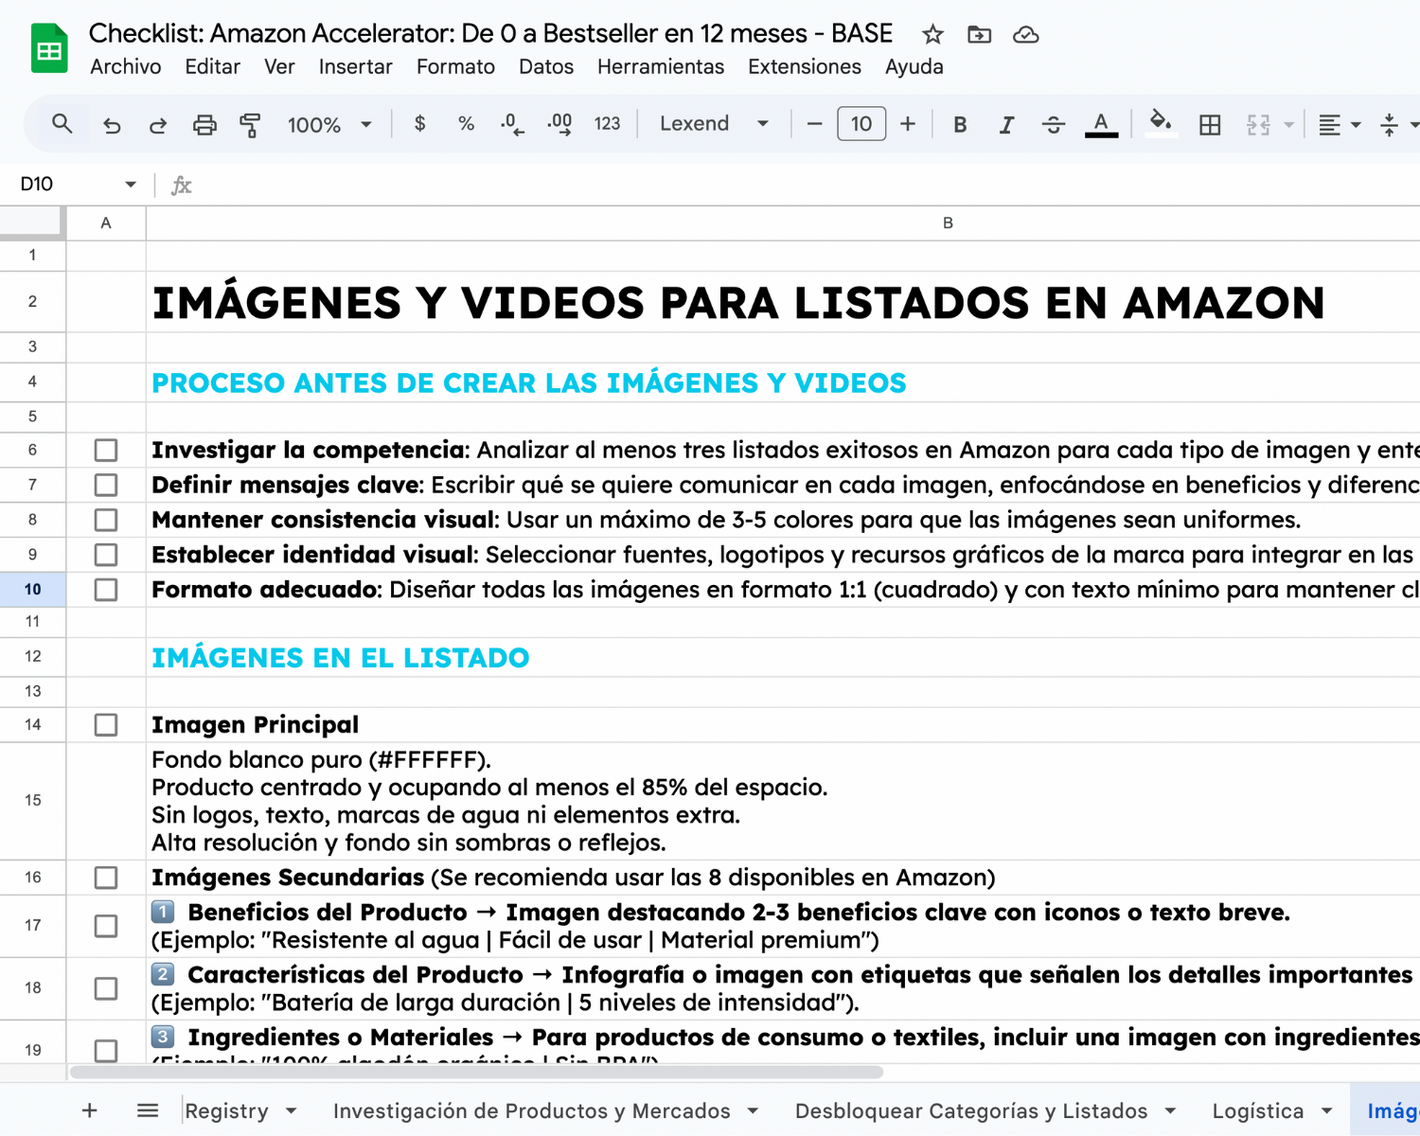This screenshot has height=1136, width=1420.
Task: Switch to the Logística sheet tab
Action: (x=1258, y=1111)
